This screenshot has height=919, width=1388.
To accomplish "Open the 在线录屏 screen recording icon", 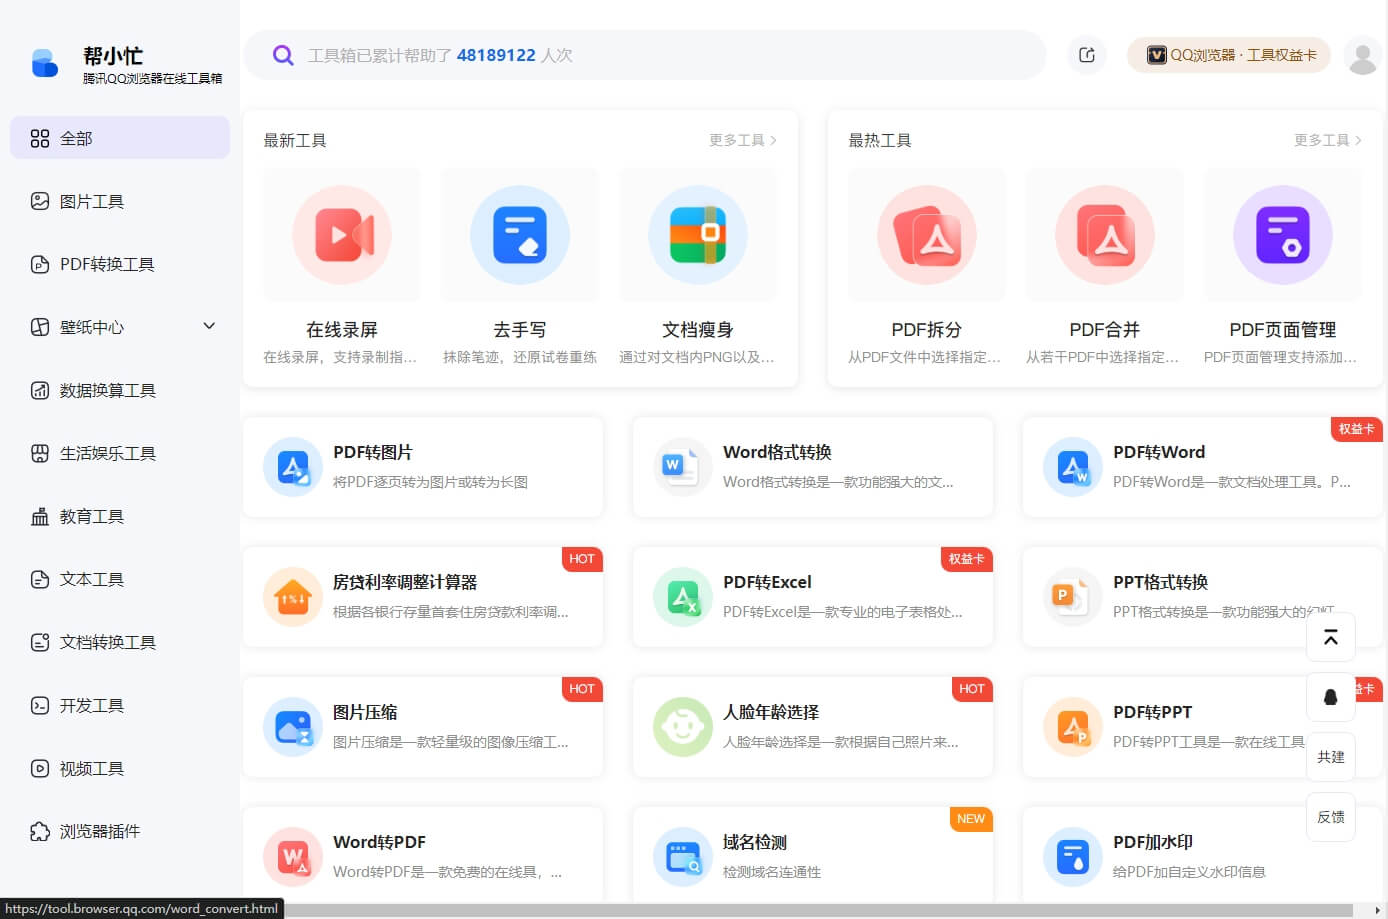I will 341,235.
